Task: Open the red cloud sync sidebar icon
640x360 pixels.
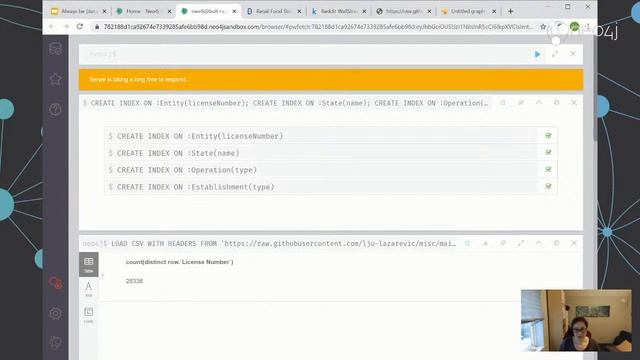Action: tap(56, 282)
